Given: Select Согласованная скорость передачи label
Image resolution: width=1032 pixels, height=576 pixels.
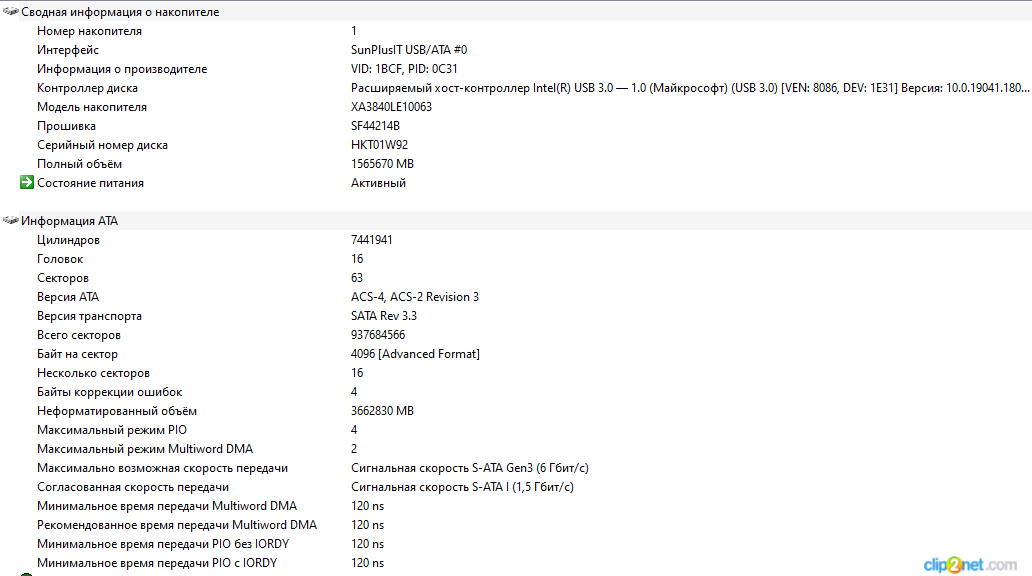Looking at the screenshot, I should tap(133, 487).
